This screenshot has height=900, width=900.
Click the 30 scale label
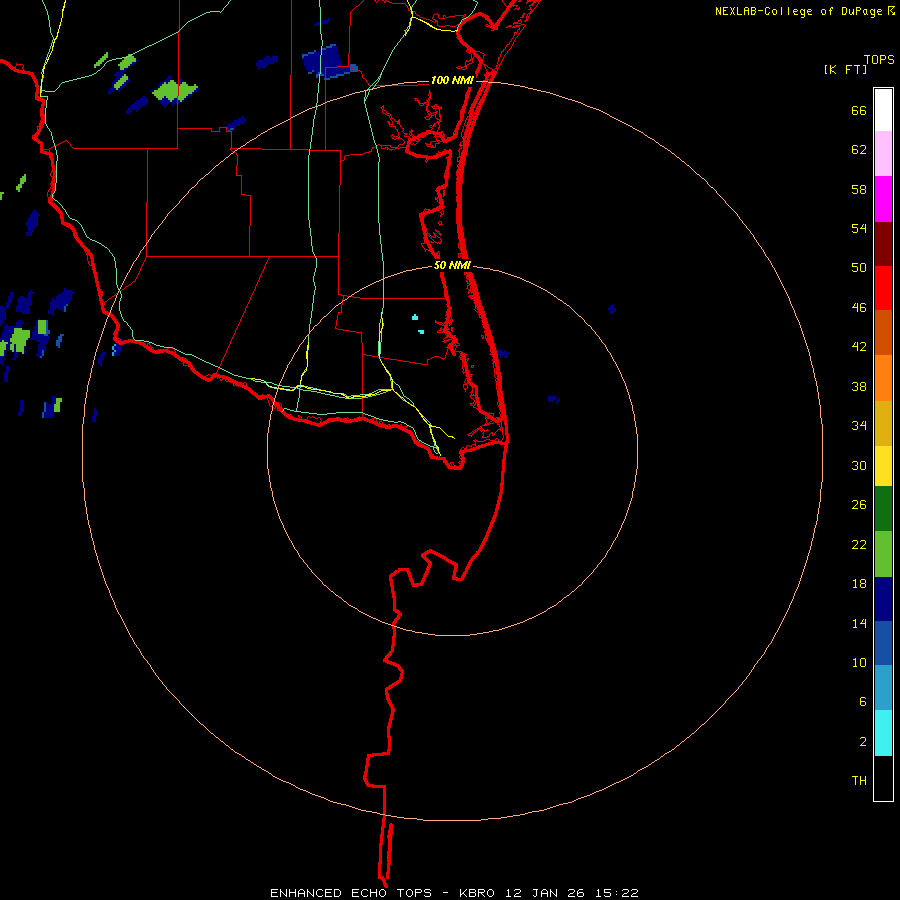pyautogui.click(x=859, y=465)
